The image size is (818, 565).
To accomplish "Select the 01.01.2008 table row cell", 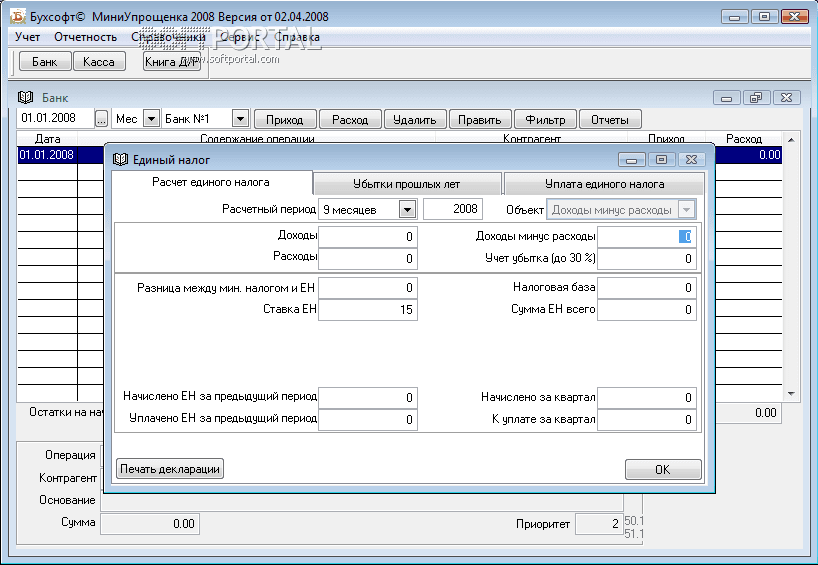I will (47, 155).
